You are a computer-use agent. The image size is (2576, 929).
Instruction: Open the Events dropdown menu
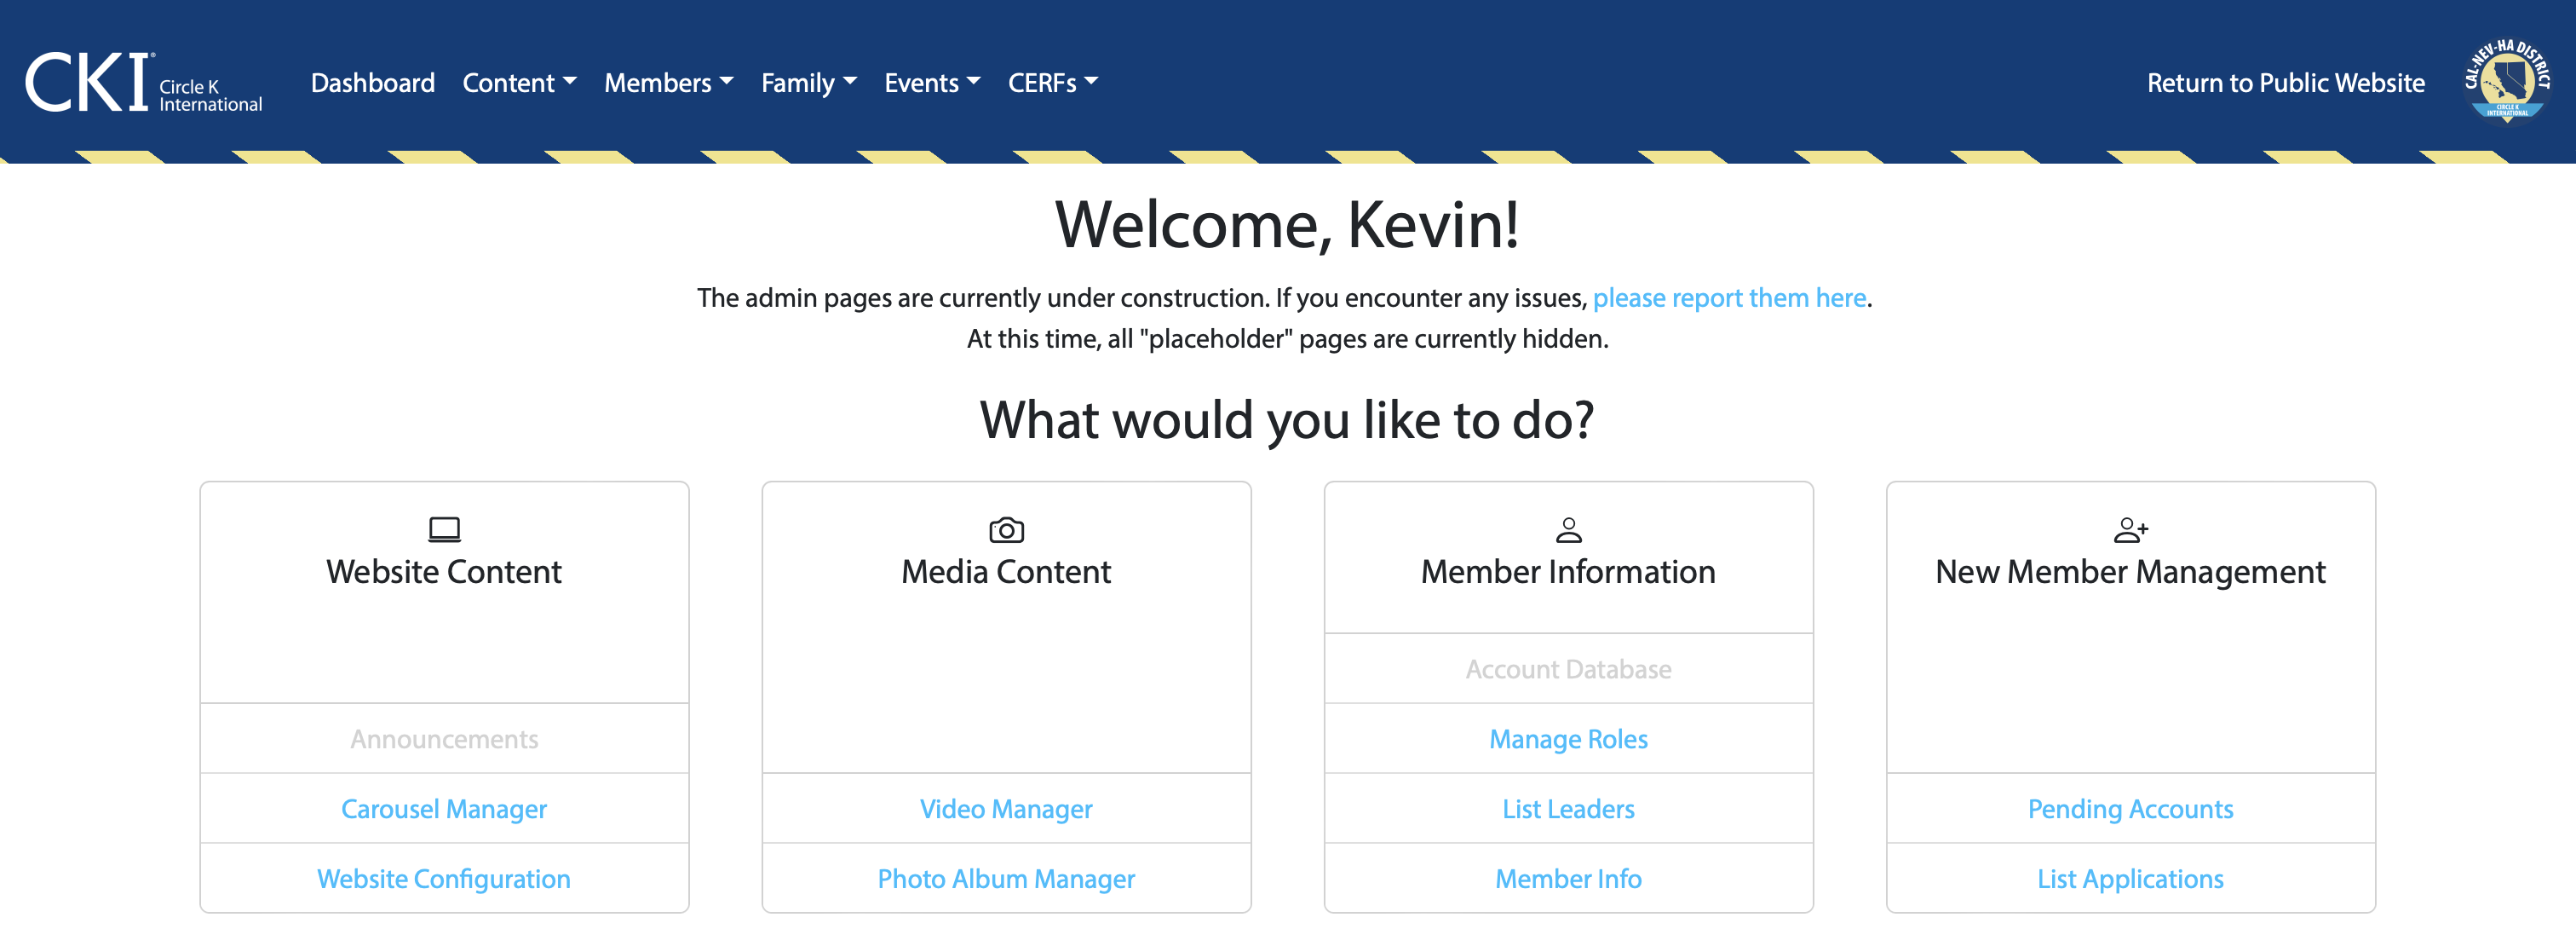click(931, 82)
